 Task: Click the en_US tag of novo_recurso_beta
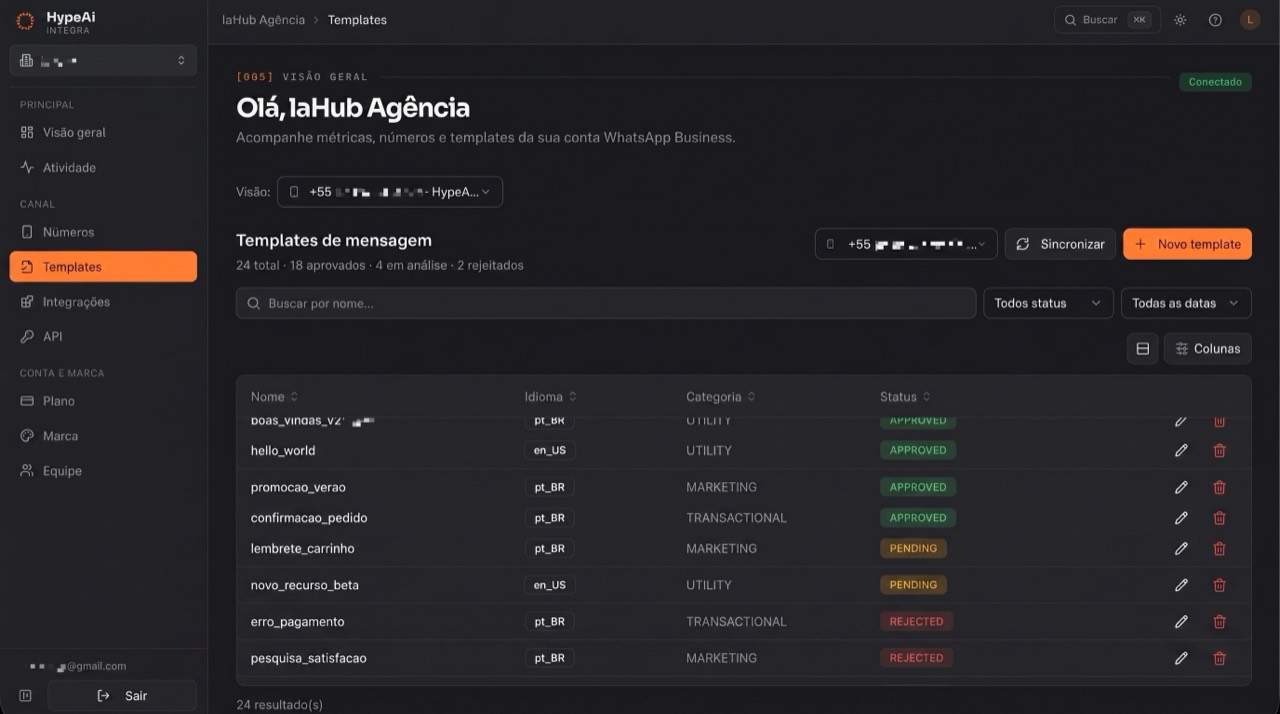(x=549, y=585)
